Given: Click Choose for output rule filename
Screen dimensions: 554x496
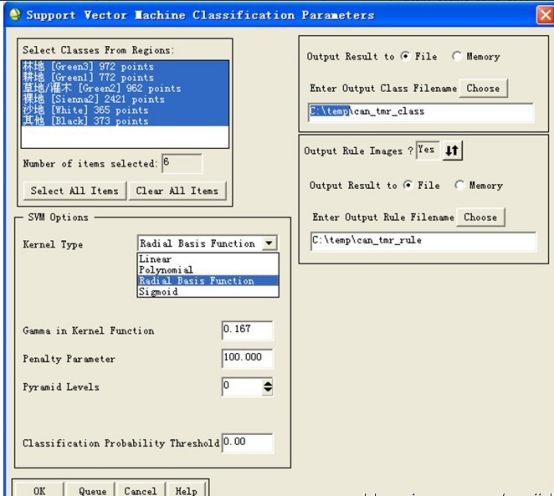Looking at the screenshot, I should point(481,217).
